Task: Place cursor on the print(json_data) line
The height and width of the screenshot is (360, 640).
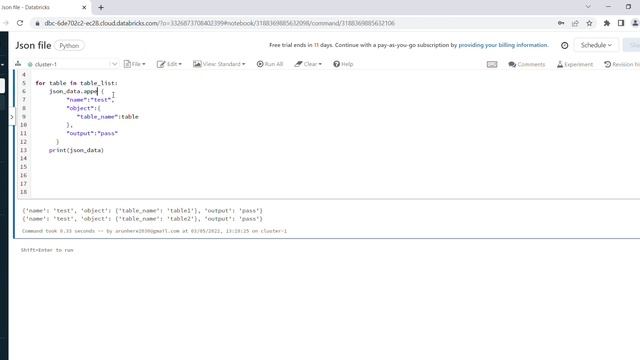Action: [x=76, y=150]
